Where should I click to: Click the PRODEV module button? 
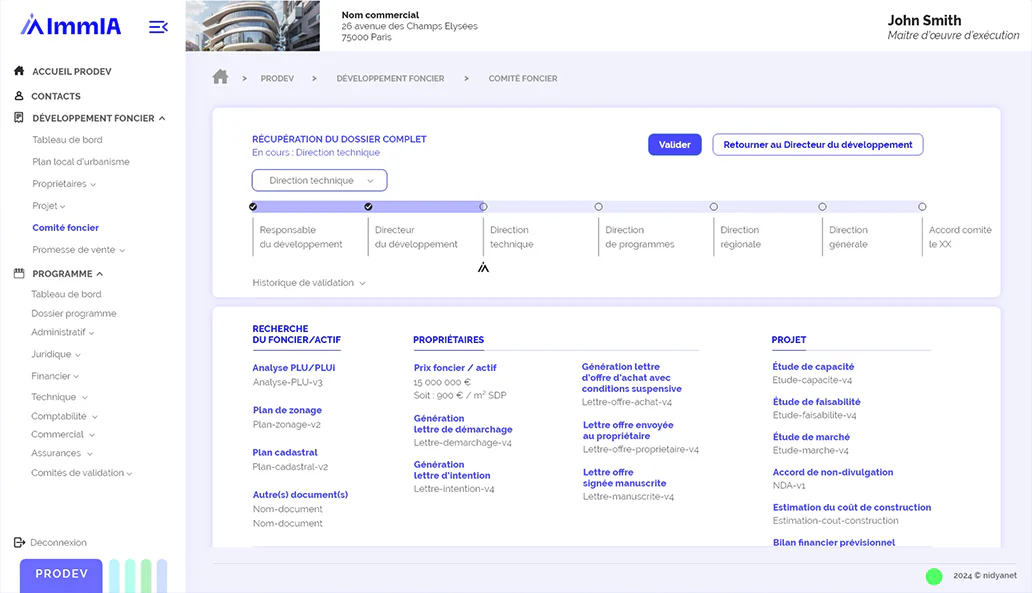61,575
